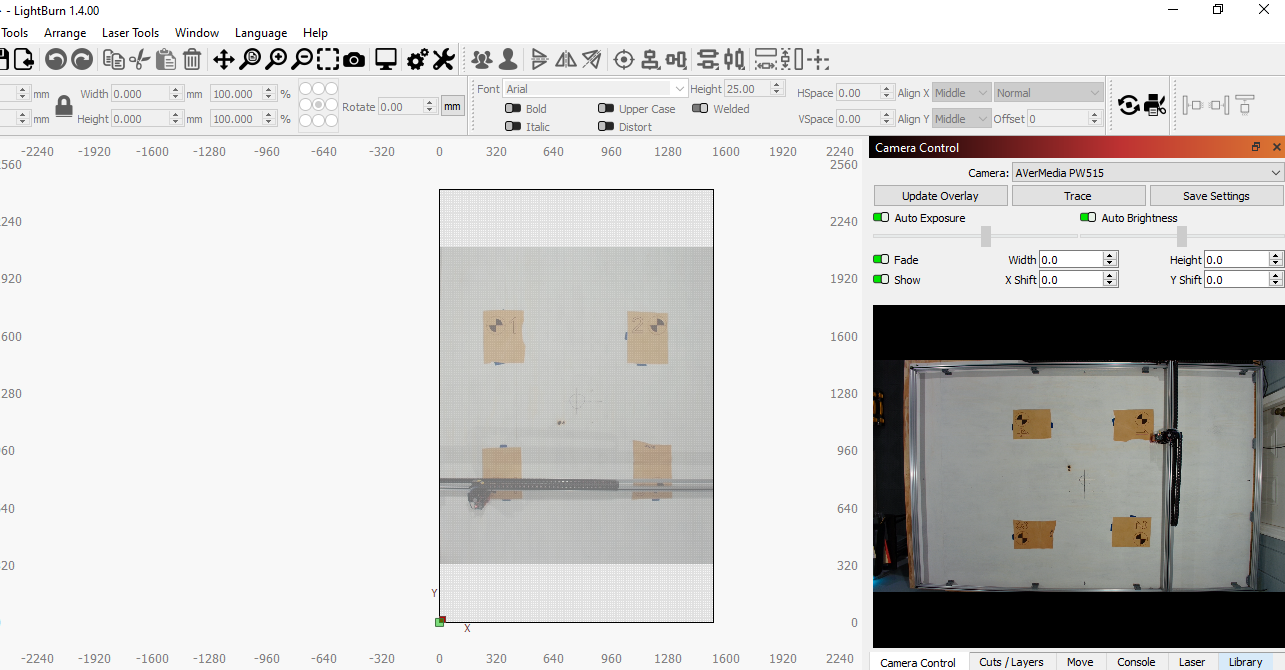
Task: Click the Auto Brightness slider handle
Action: [1182, 236]
